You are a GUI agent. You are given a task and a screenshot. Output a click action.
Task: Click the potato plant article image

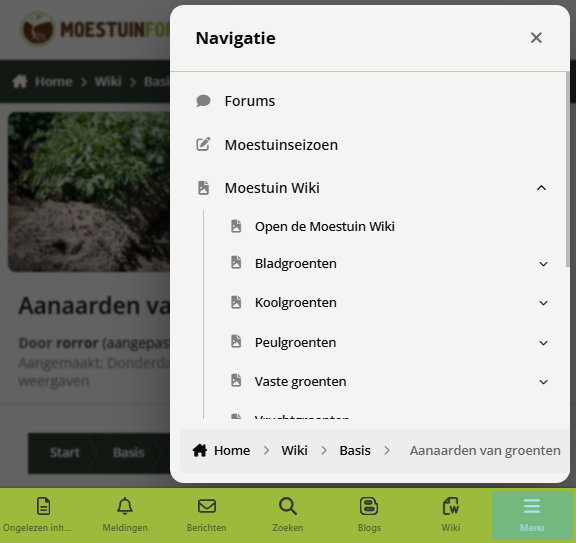click(89, 192)
